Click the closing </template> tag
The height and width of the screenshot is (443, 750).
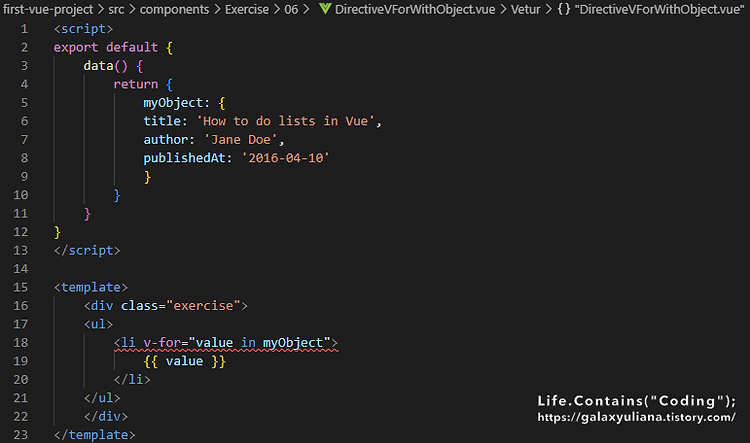point(94,435)
